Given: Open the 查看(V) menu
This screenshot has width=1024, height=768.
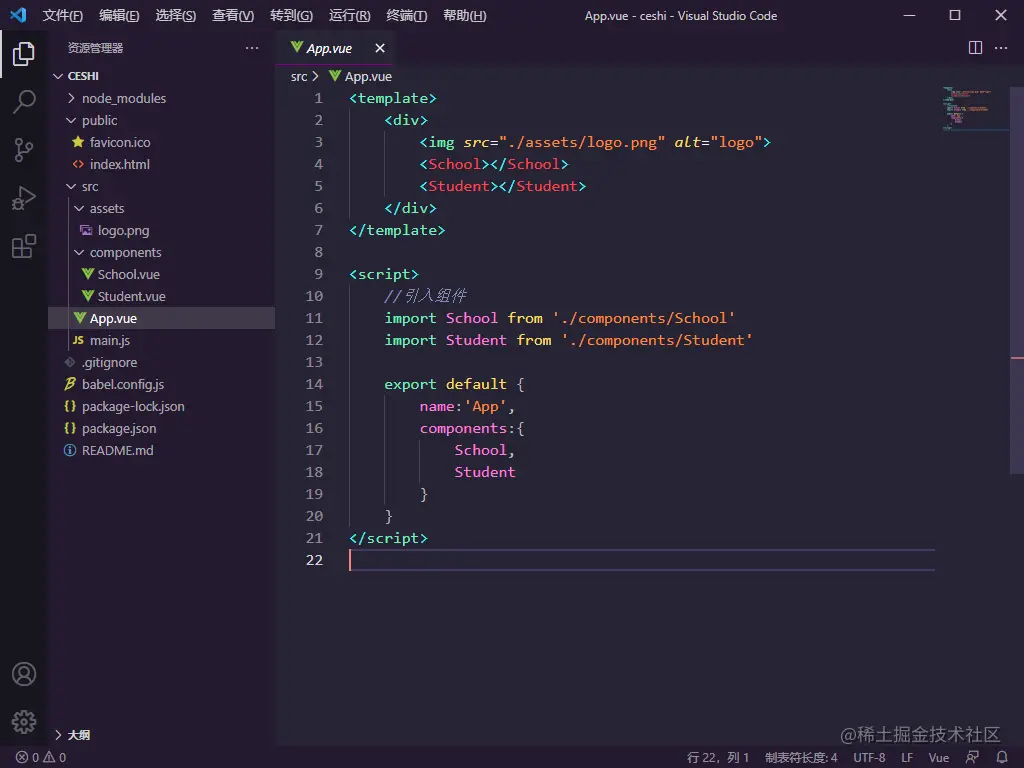Looking at the screenshot, I should point(233,16).
